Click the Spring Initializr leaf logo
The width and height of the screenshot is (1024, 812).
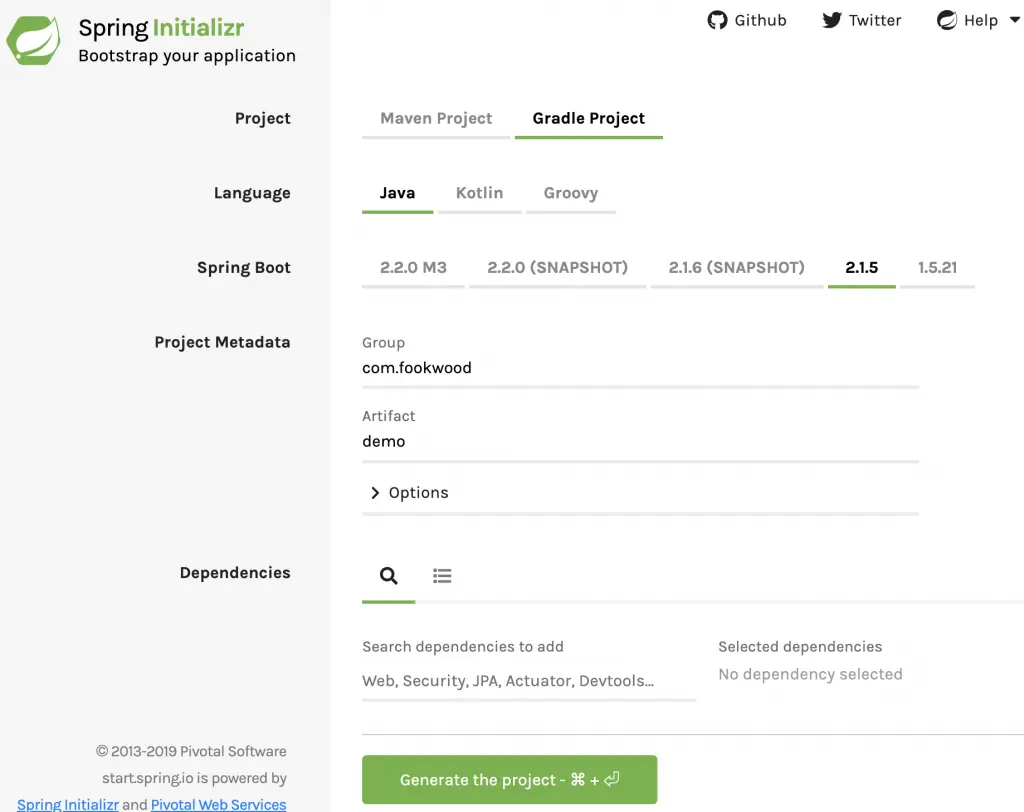(33, 40)
